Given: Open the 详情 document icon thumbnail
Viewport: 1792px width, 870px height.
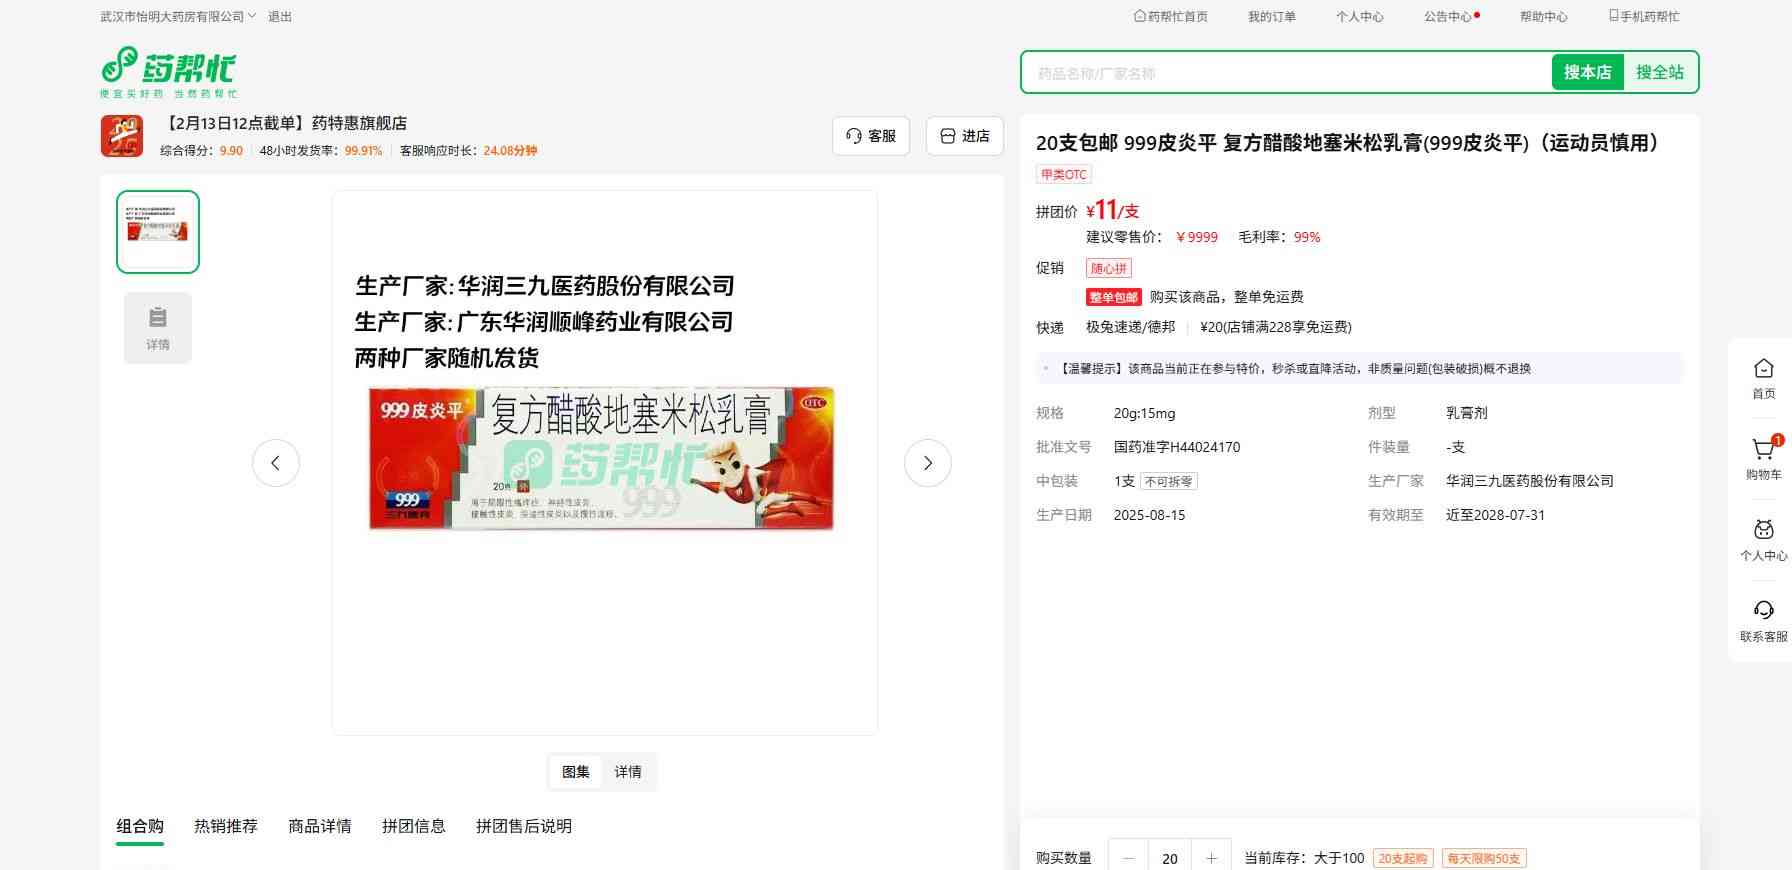Looking at the screenshot, I should [158, 327].
